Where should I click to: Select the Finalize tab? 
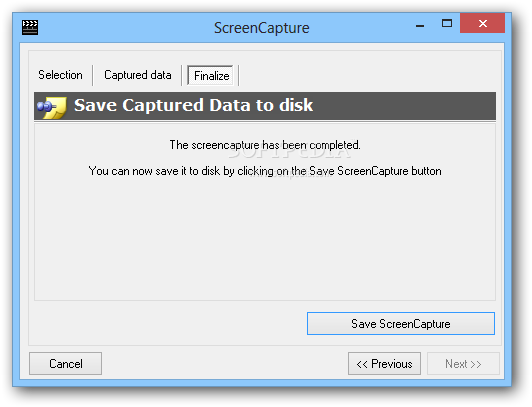[210, 76]
